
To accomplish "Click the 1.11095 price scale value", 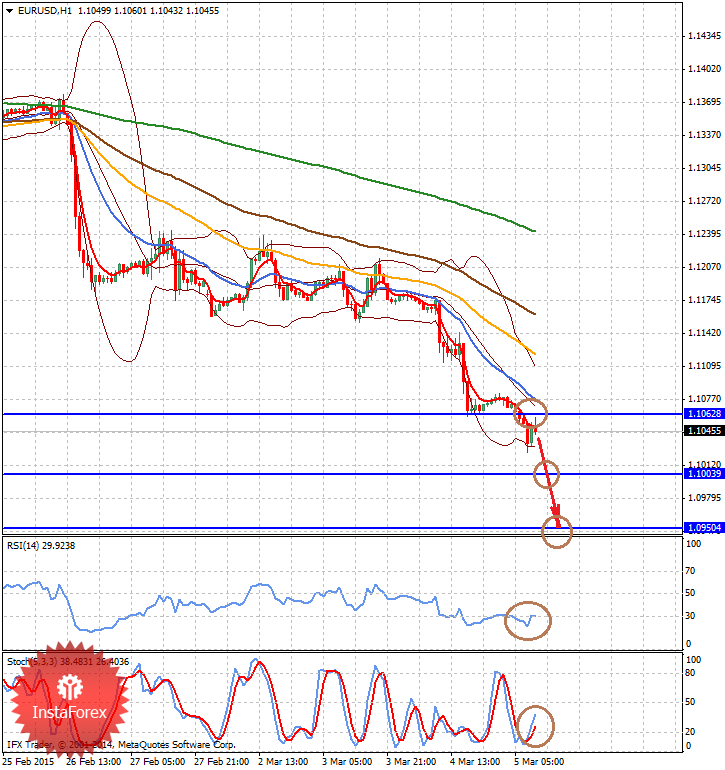I will (704, 366).
